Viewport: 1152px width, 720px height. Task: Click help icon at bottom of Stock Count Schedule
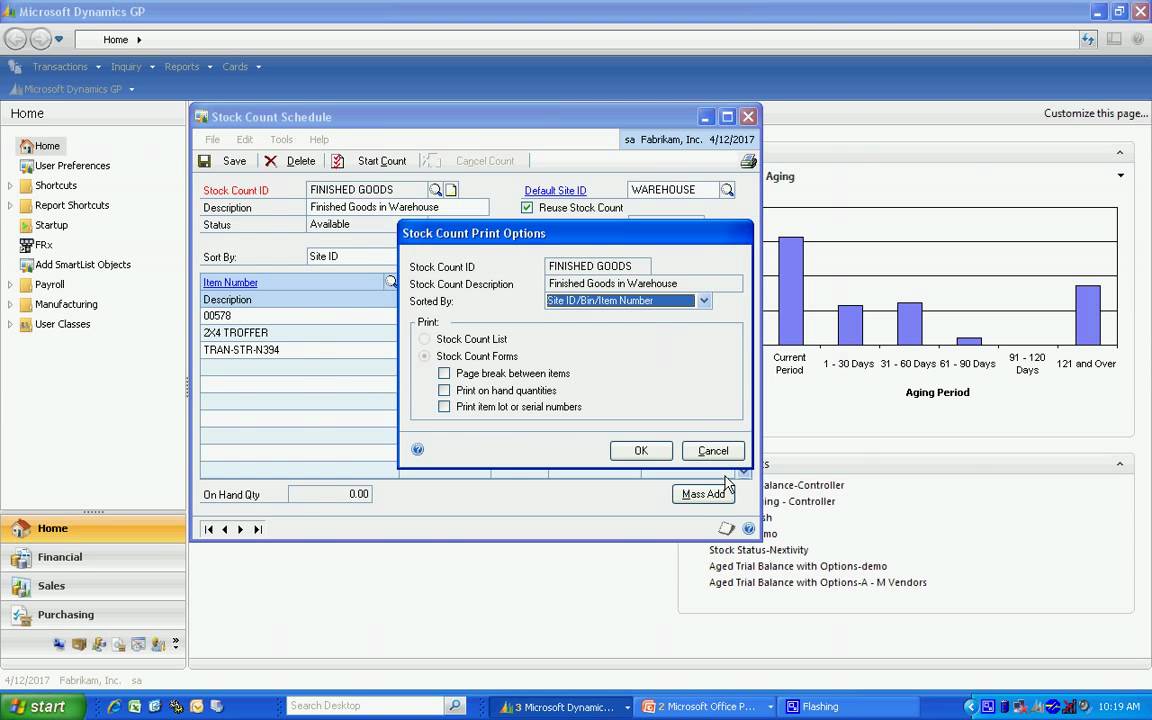749,528
